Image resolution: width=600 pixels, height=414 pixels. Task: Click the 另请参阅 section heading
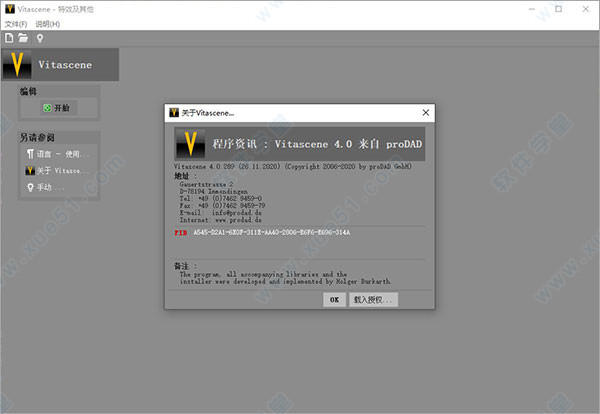[37, 137]
